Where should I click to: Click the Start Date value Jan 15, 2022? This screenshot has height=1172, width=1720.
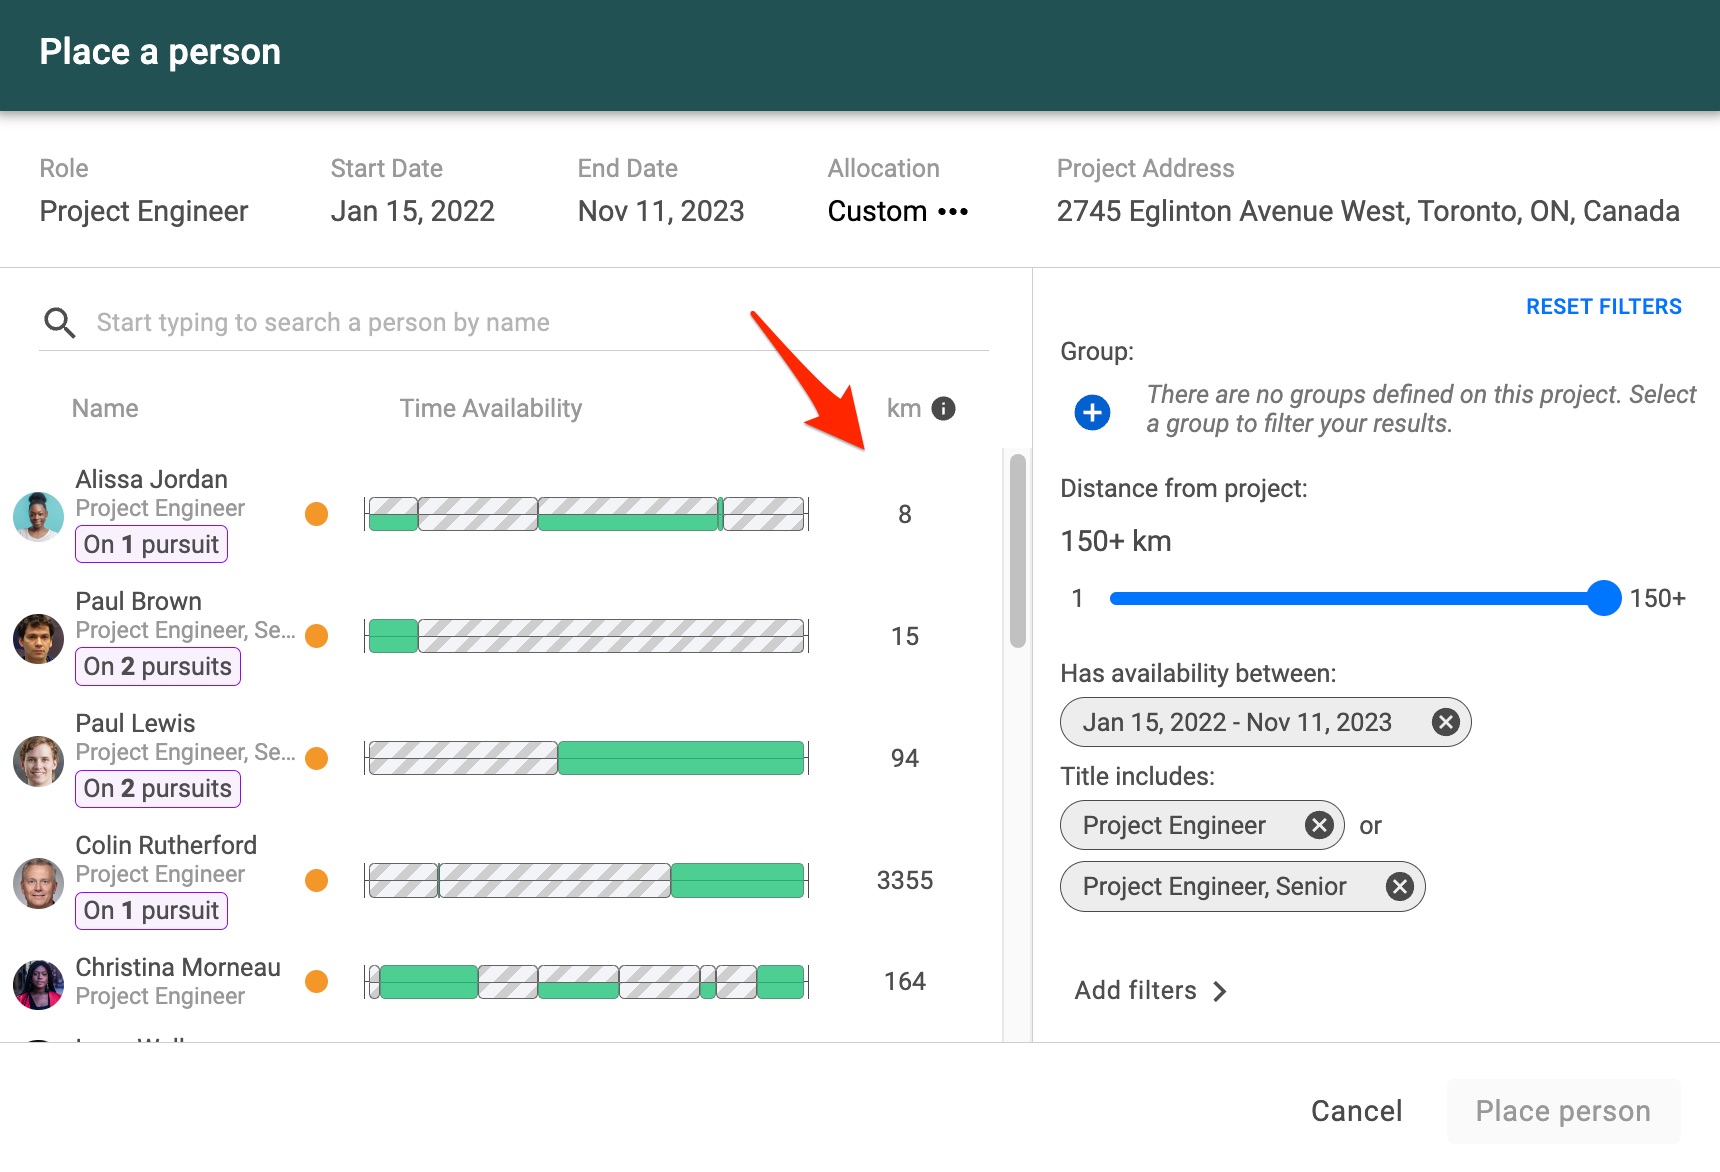412,212
